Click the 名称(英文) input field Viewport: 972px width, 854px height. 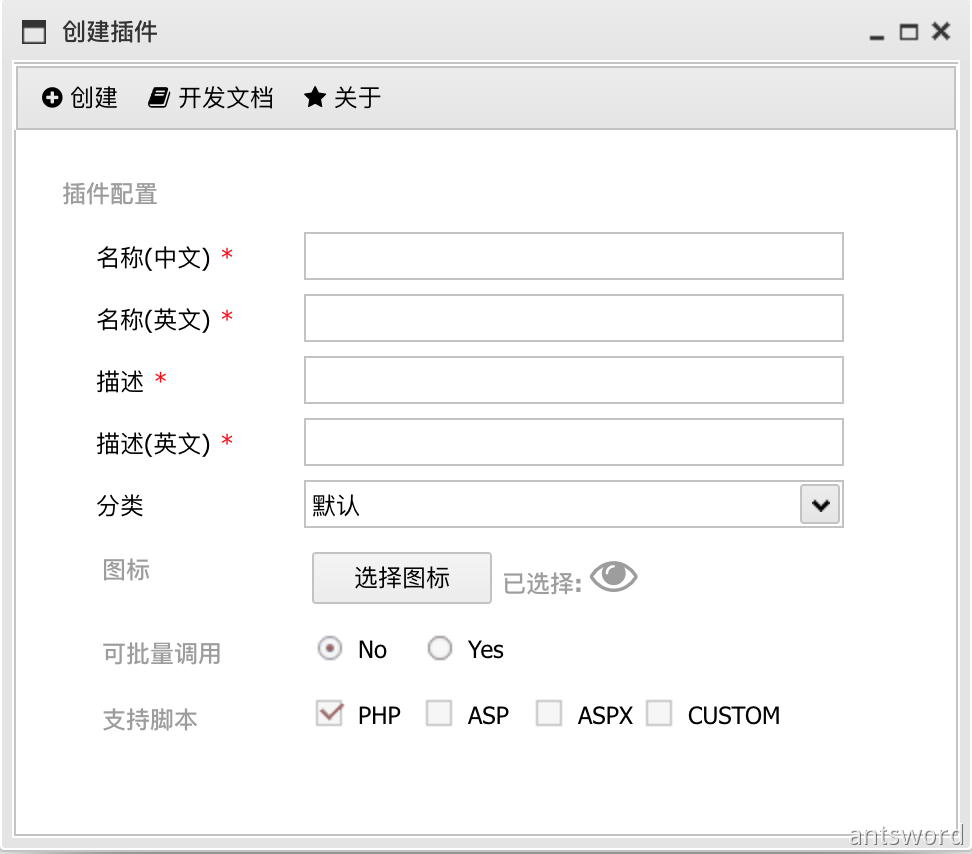point(573,318)
